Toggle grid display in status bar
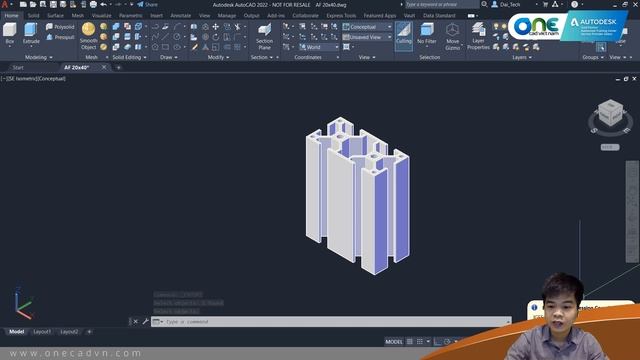Screen dimensions: 640x360 click(x=410, y=342)
